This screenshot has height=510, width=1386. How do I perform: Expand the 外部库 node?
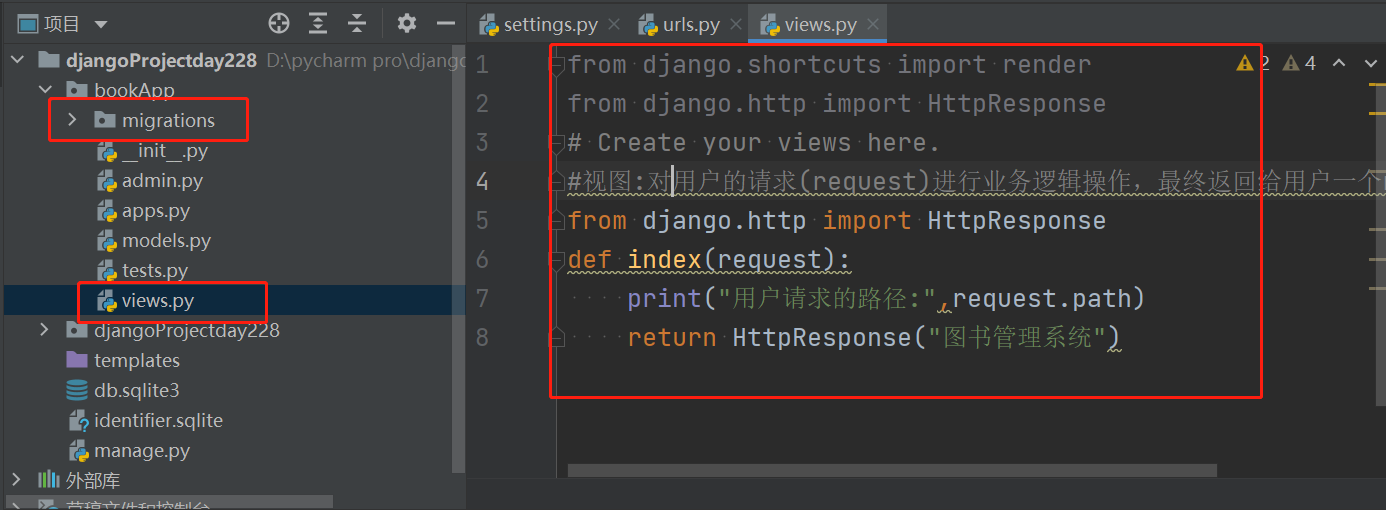tap(16, 480)
